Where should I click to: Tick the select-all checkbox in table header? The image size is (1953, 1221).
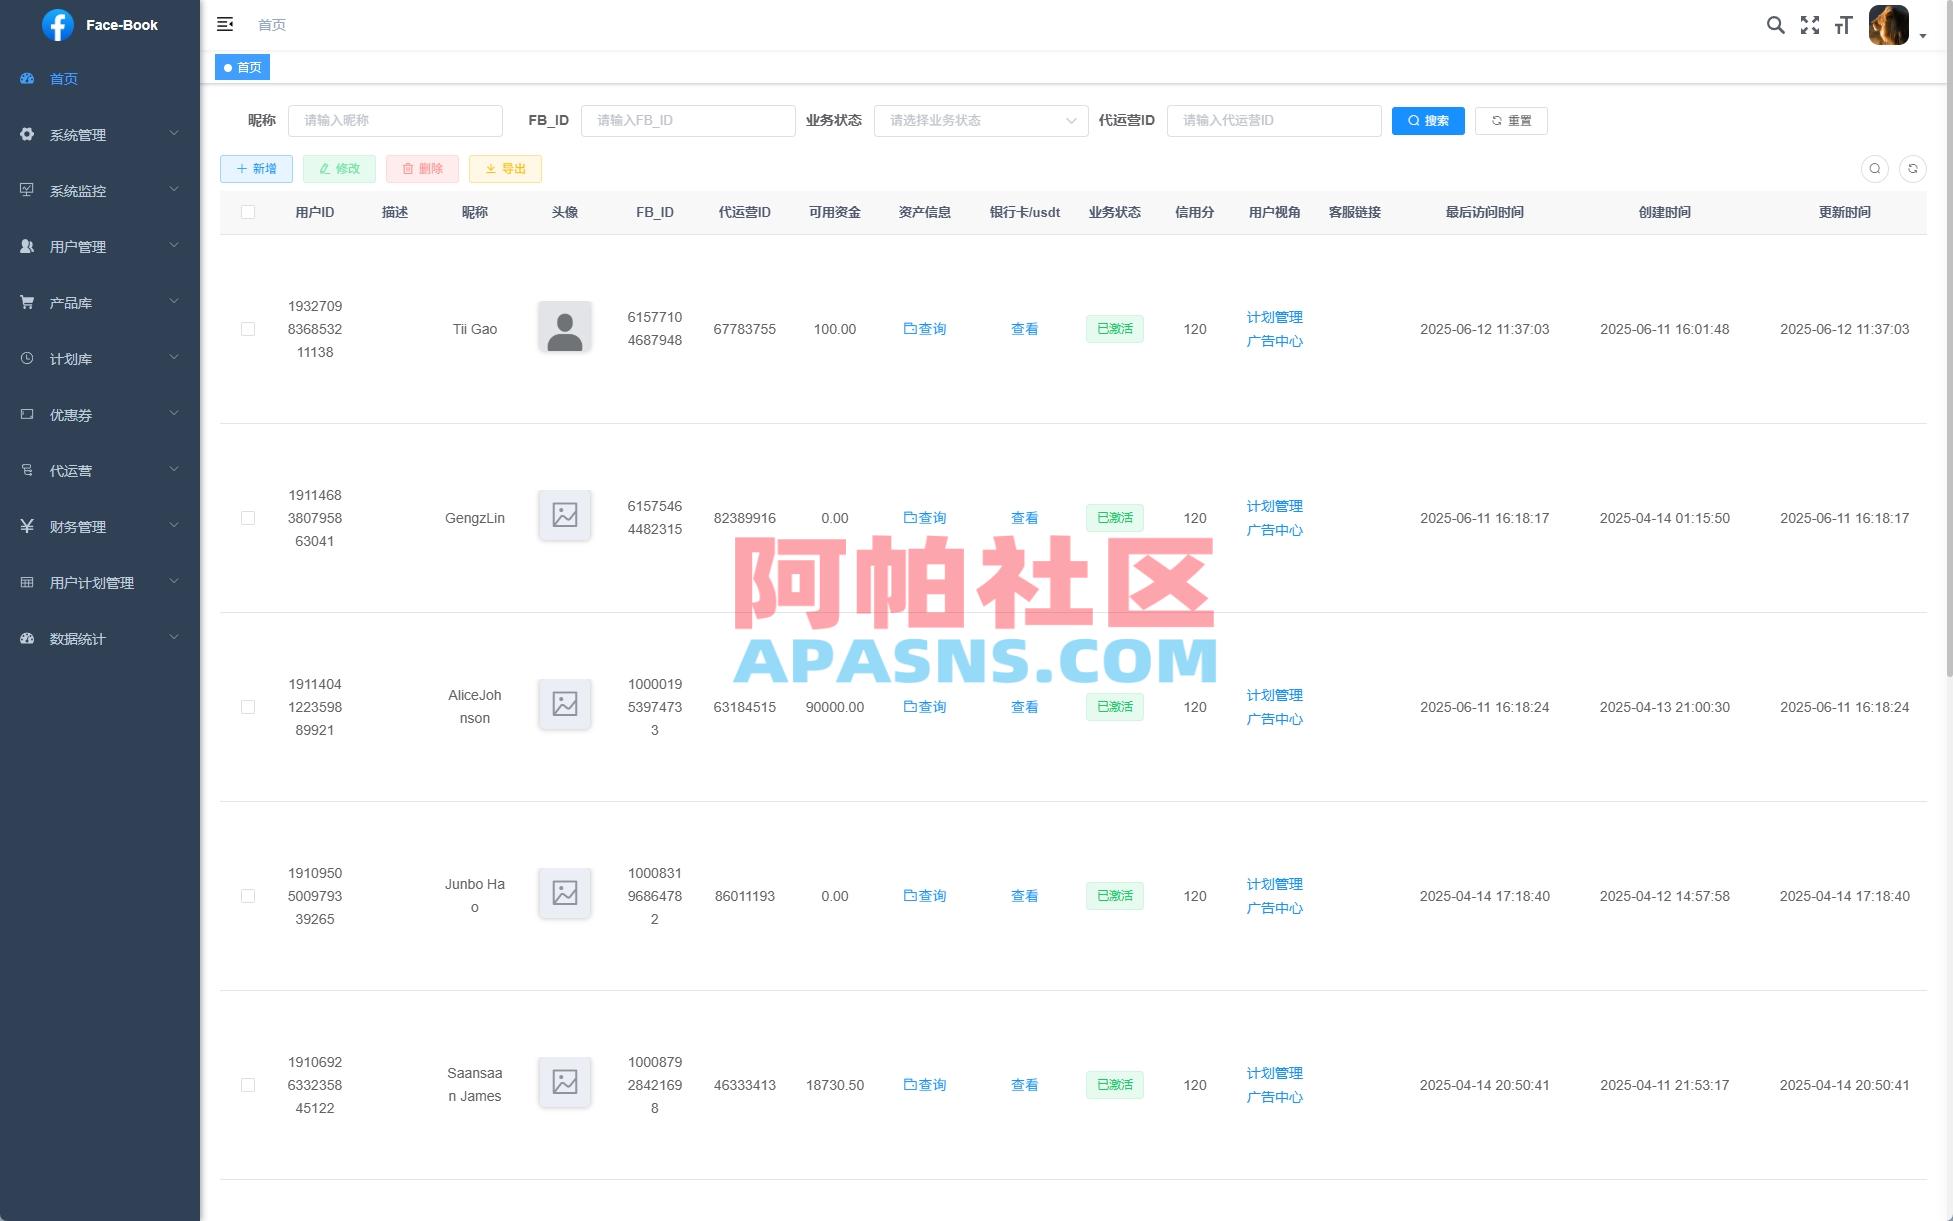[x=248, y=212]
